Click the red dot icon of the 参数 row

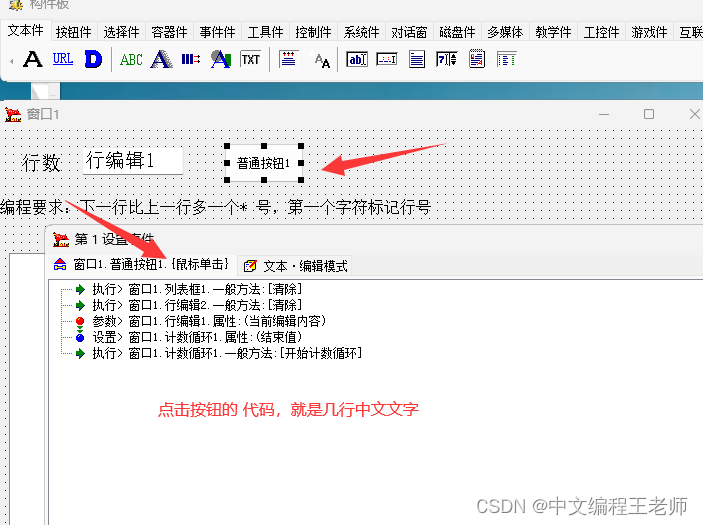point(80,321)
